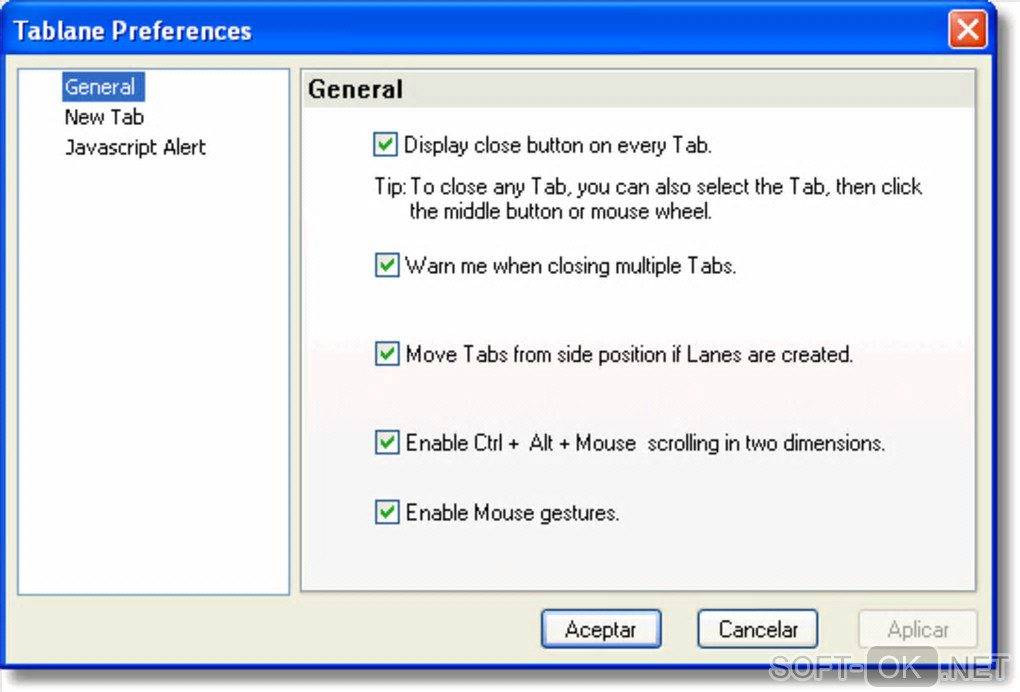Toggle the Warn me when closing multiple Tabs checkbox
This screenshot has width=1020, height=692.
pos(387,266)
